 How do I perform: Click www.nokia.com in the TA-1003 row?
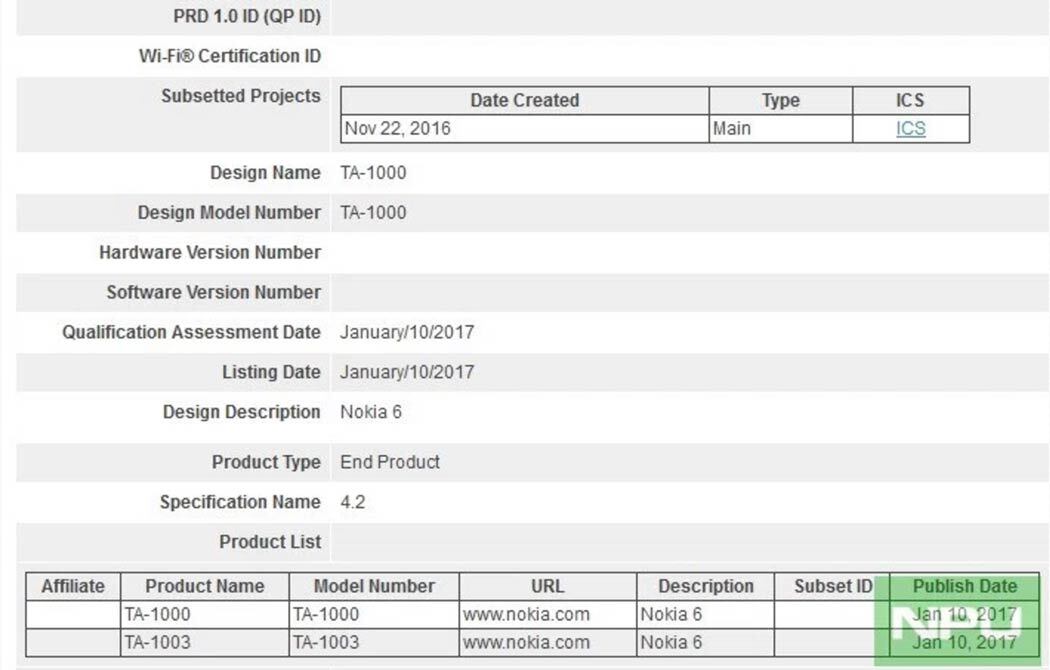coord(526,642)
